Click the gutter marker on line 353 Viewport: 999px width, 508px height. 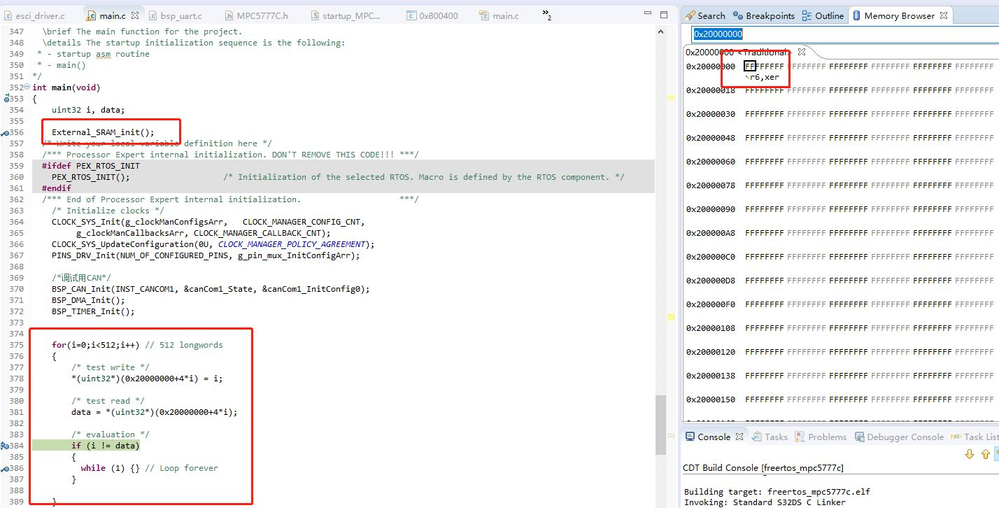[x=6, y=99]
